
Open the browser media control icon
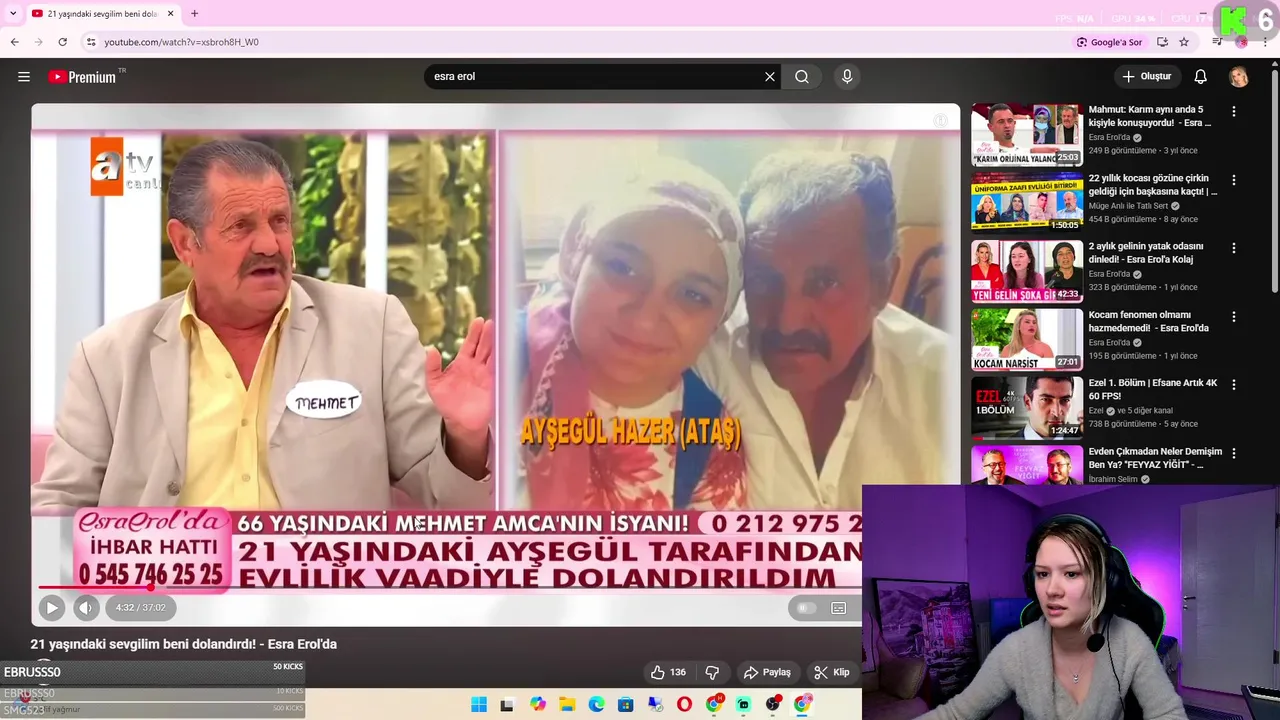[x=1217, y=42]
